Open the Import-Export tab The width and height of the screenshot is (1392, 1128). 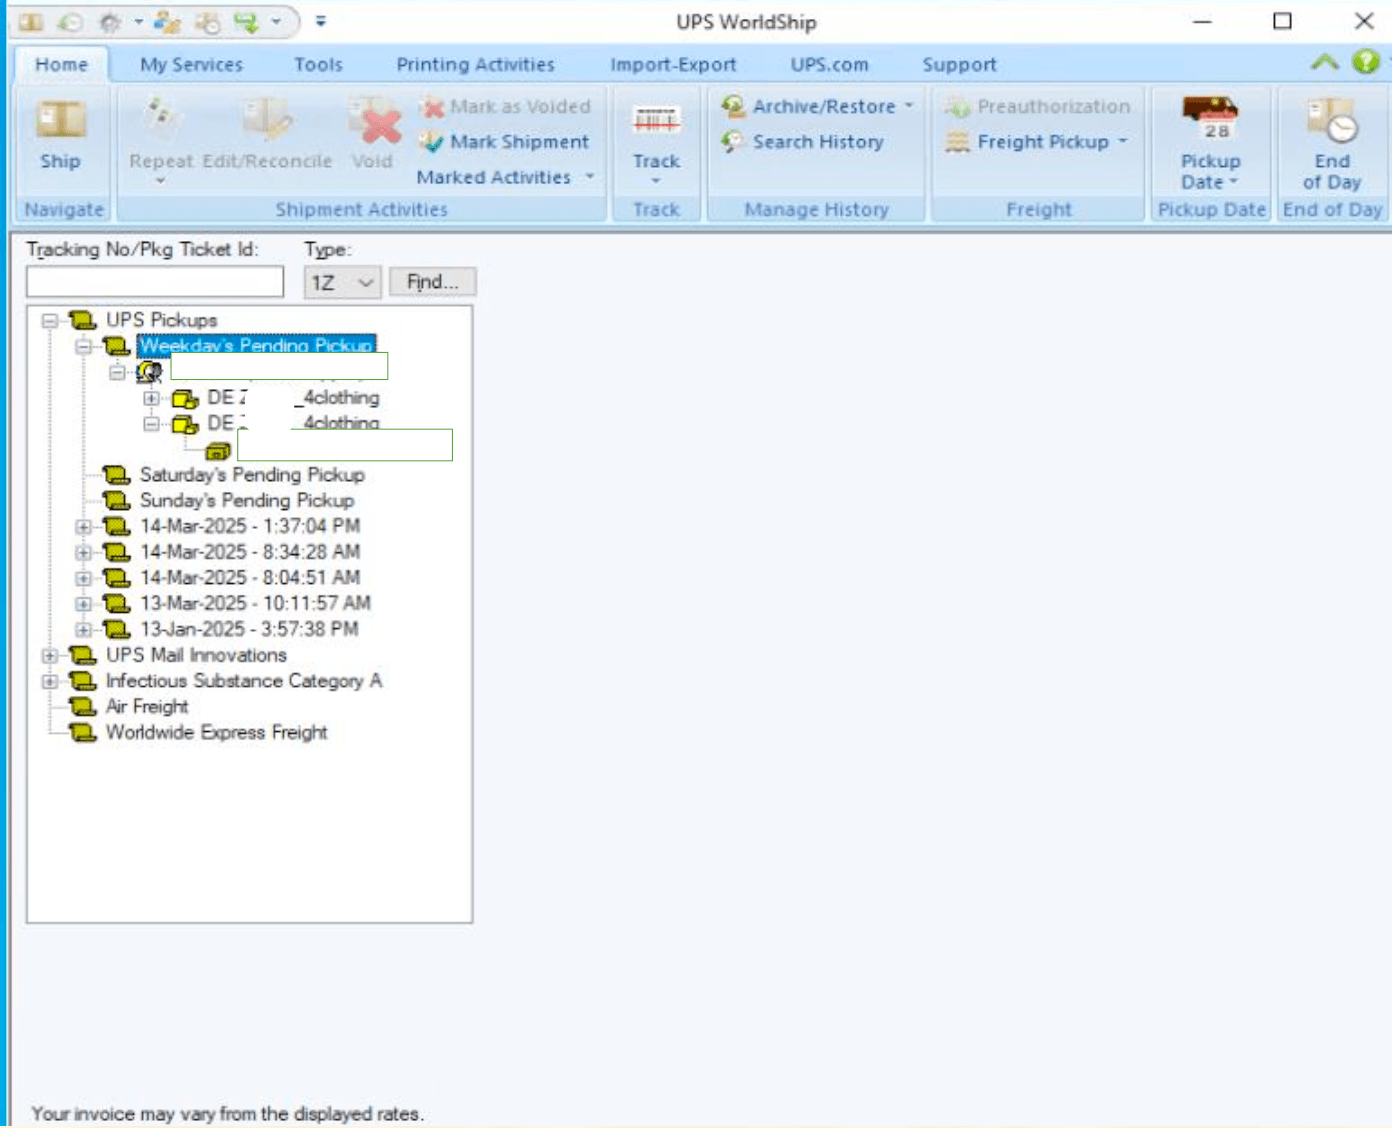coord(673,64)
